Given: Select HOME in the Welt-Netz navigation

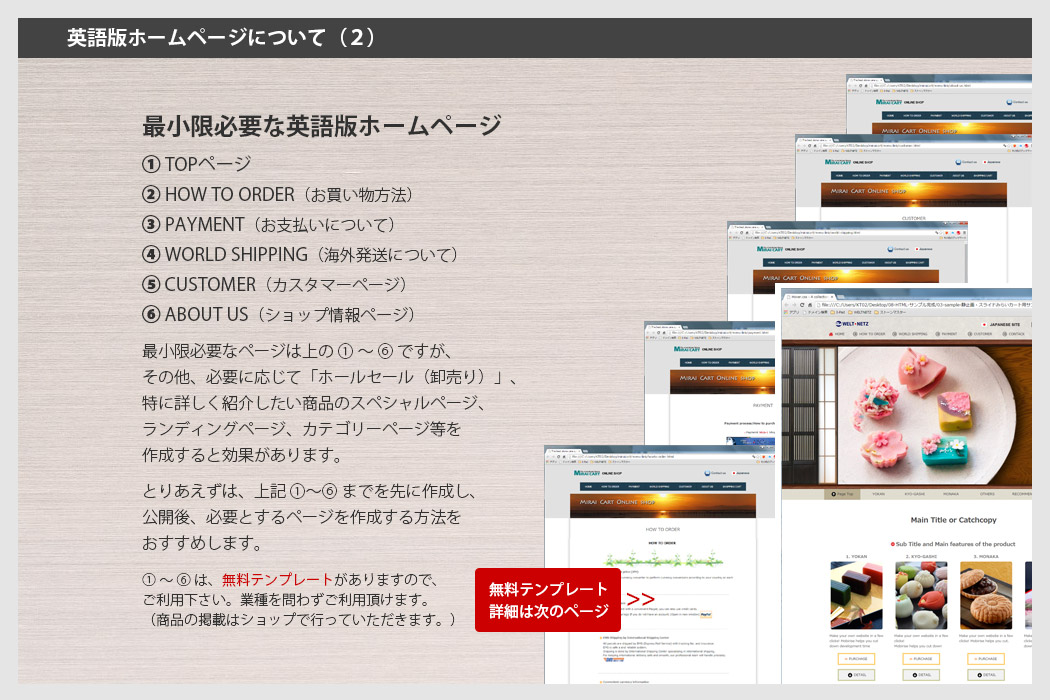Looking at the screenshot, I should tap(837, 334).
